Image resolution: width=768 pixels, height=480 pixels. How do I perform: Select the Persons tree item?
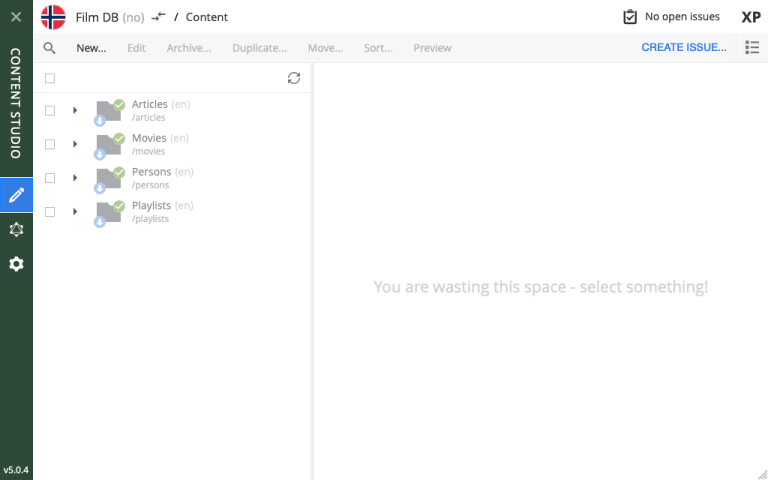click(172, 178)
